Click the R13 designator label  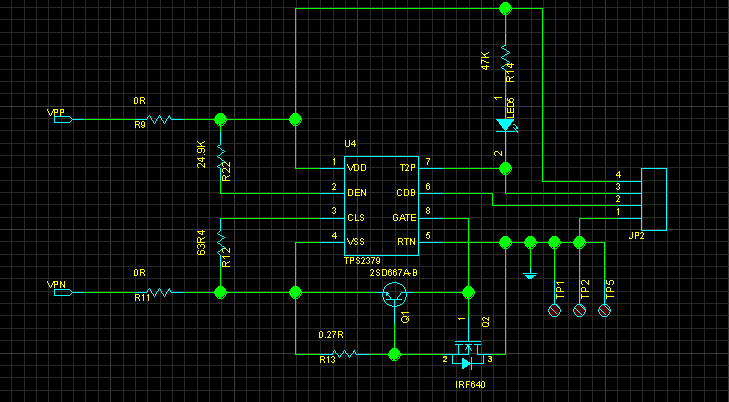(x=327, y=359)
